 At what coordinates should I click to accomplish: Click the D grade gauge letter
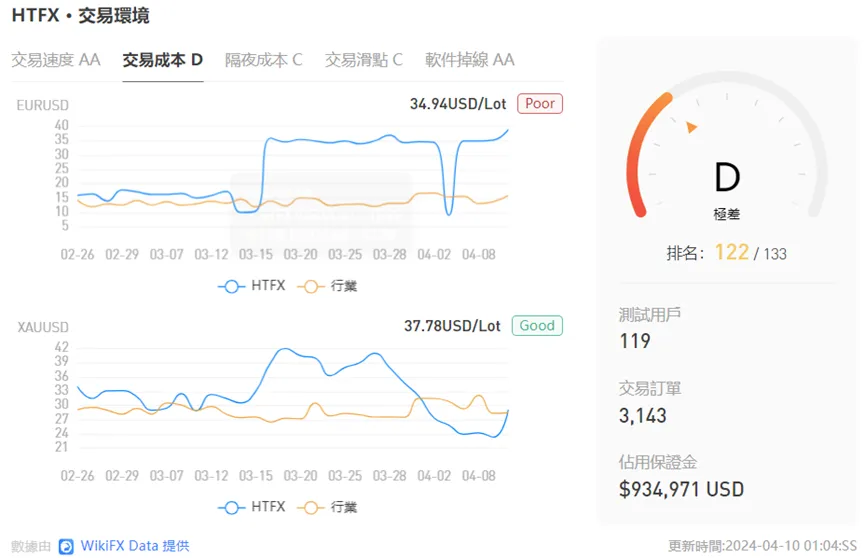(x=727, y=177)
